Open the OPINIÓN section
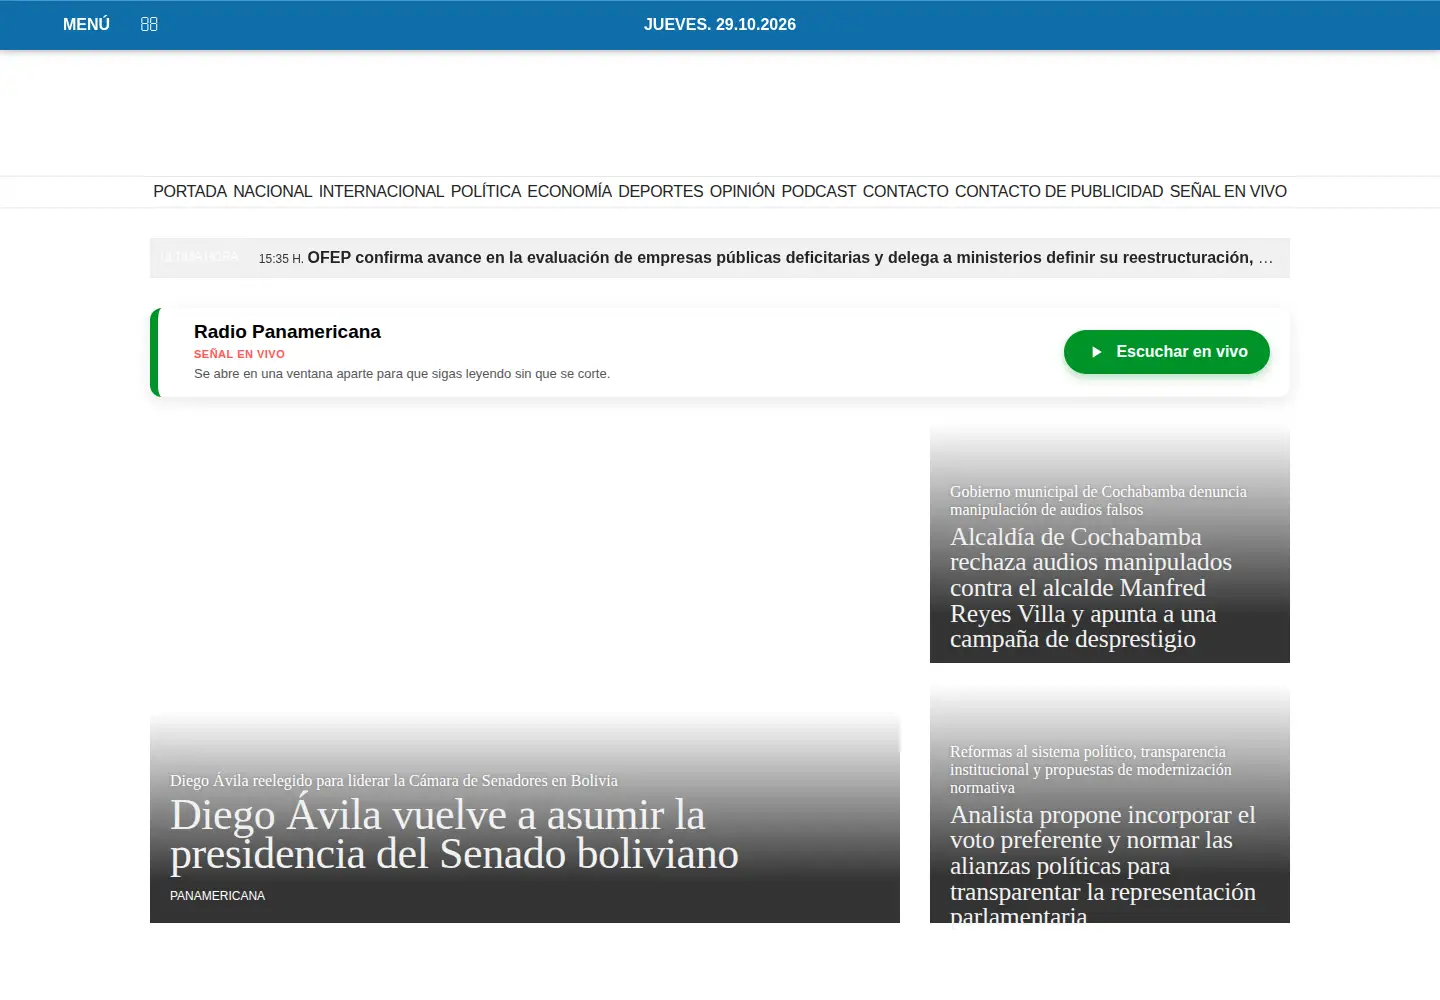This screenshot has width=1440, height=1000. pos(742,191)
